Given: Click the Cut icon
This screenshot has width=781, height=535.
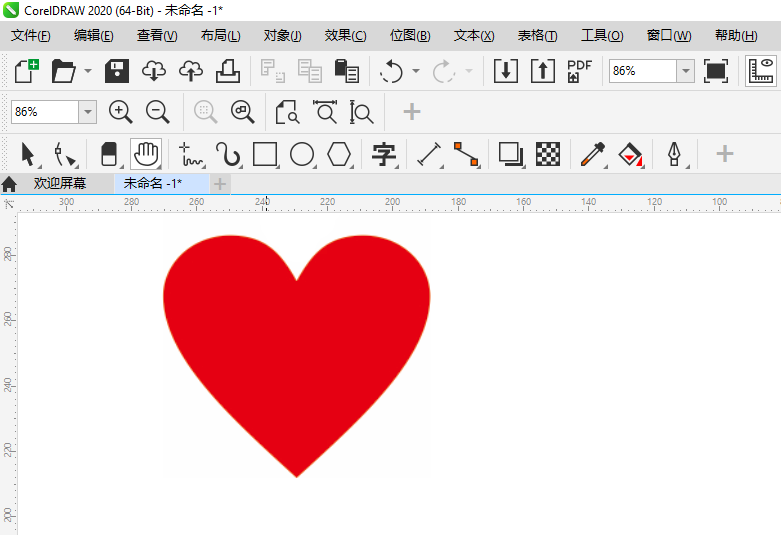Looking at the screenshot, I should point(272,71).
